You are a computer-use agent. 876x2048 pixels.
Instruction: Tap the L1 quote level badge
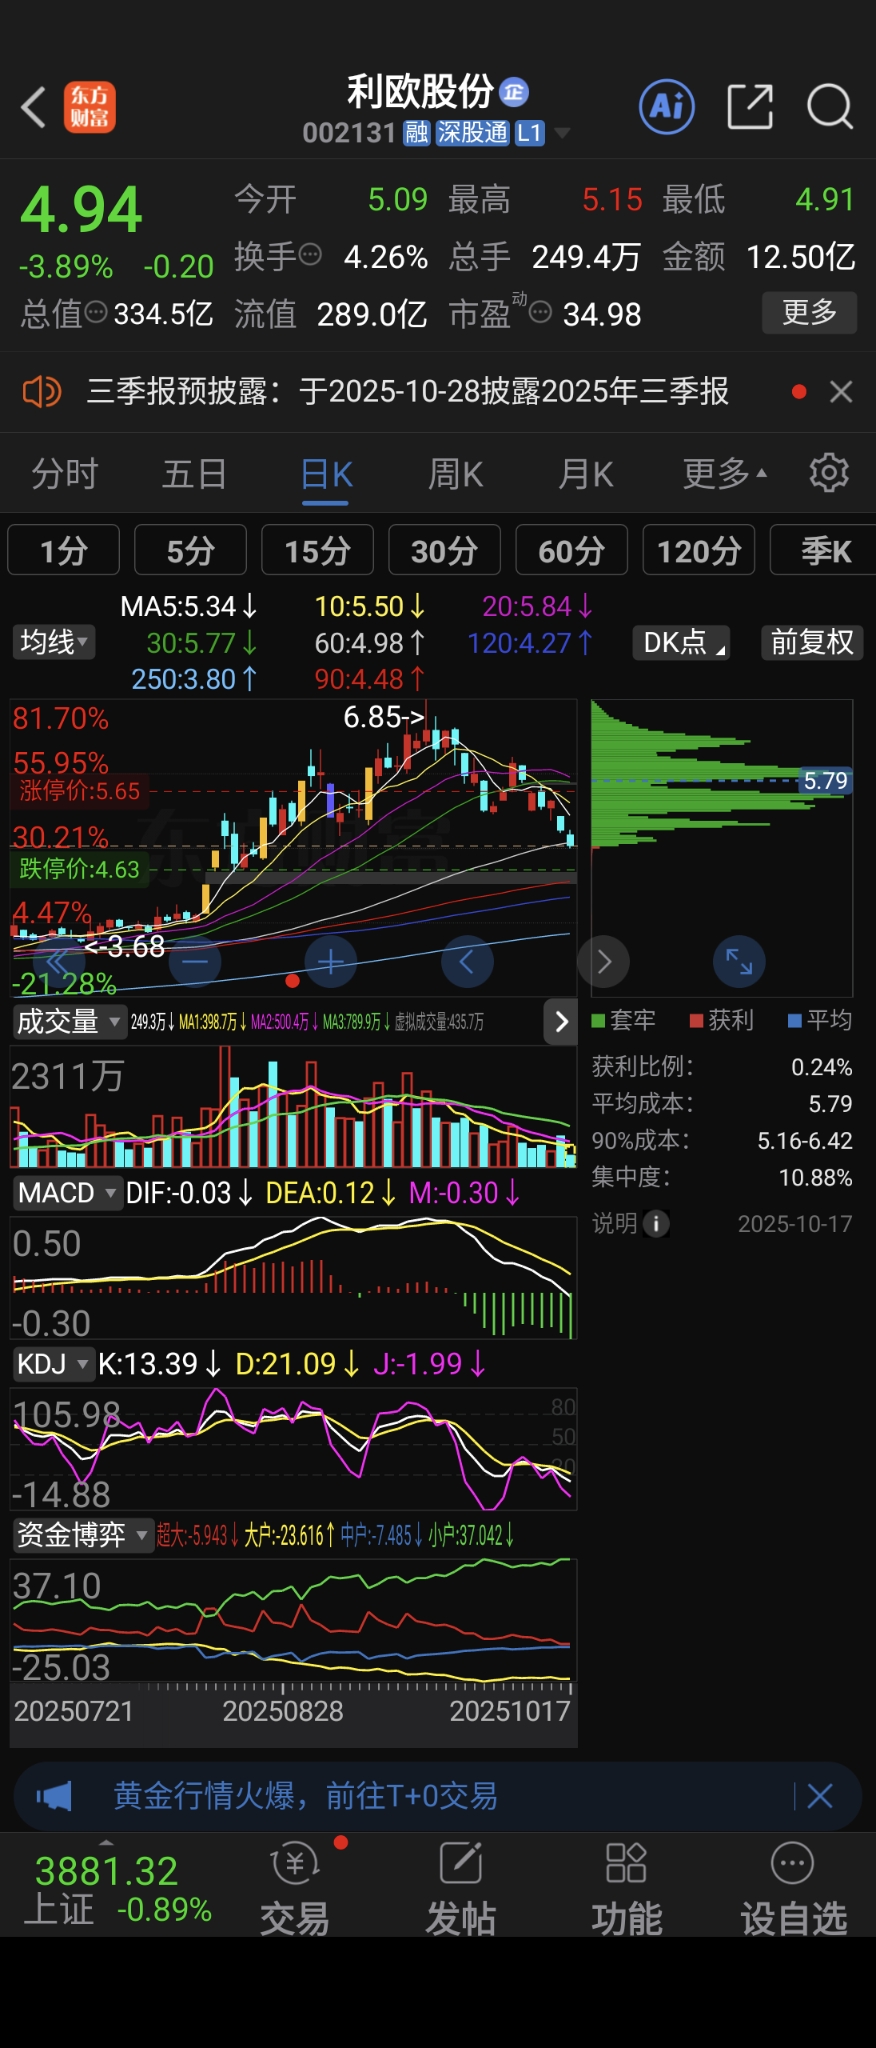coord(530,133)
